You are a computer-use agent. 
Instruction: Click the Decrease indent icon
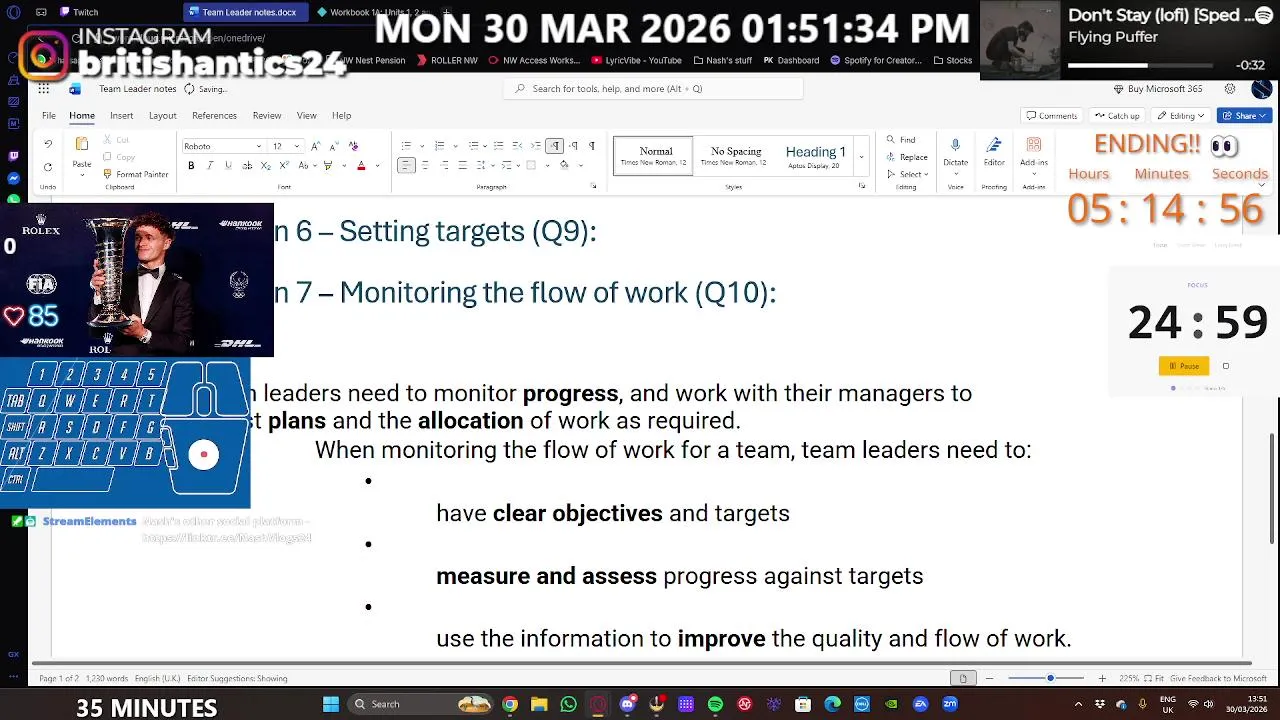(517, 146)
